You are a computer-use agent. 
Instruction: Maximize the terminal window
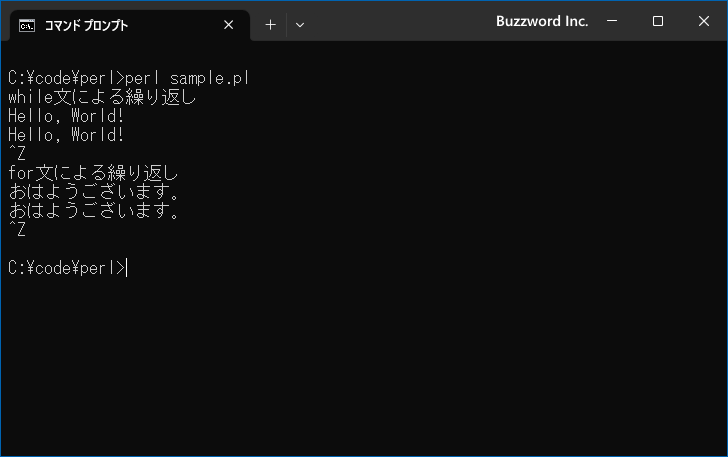point(658,21)
